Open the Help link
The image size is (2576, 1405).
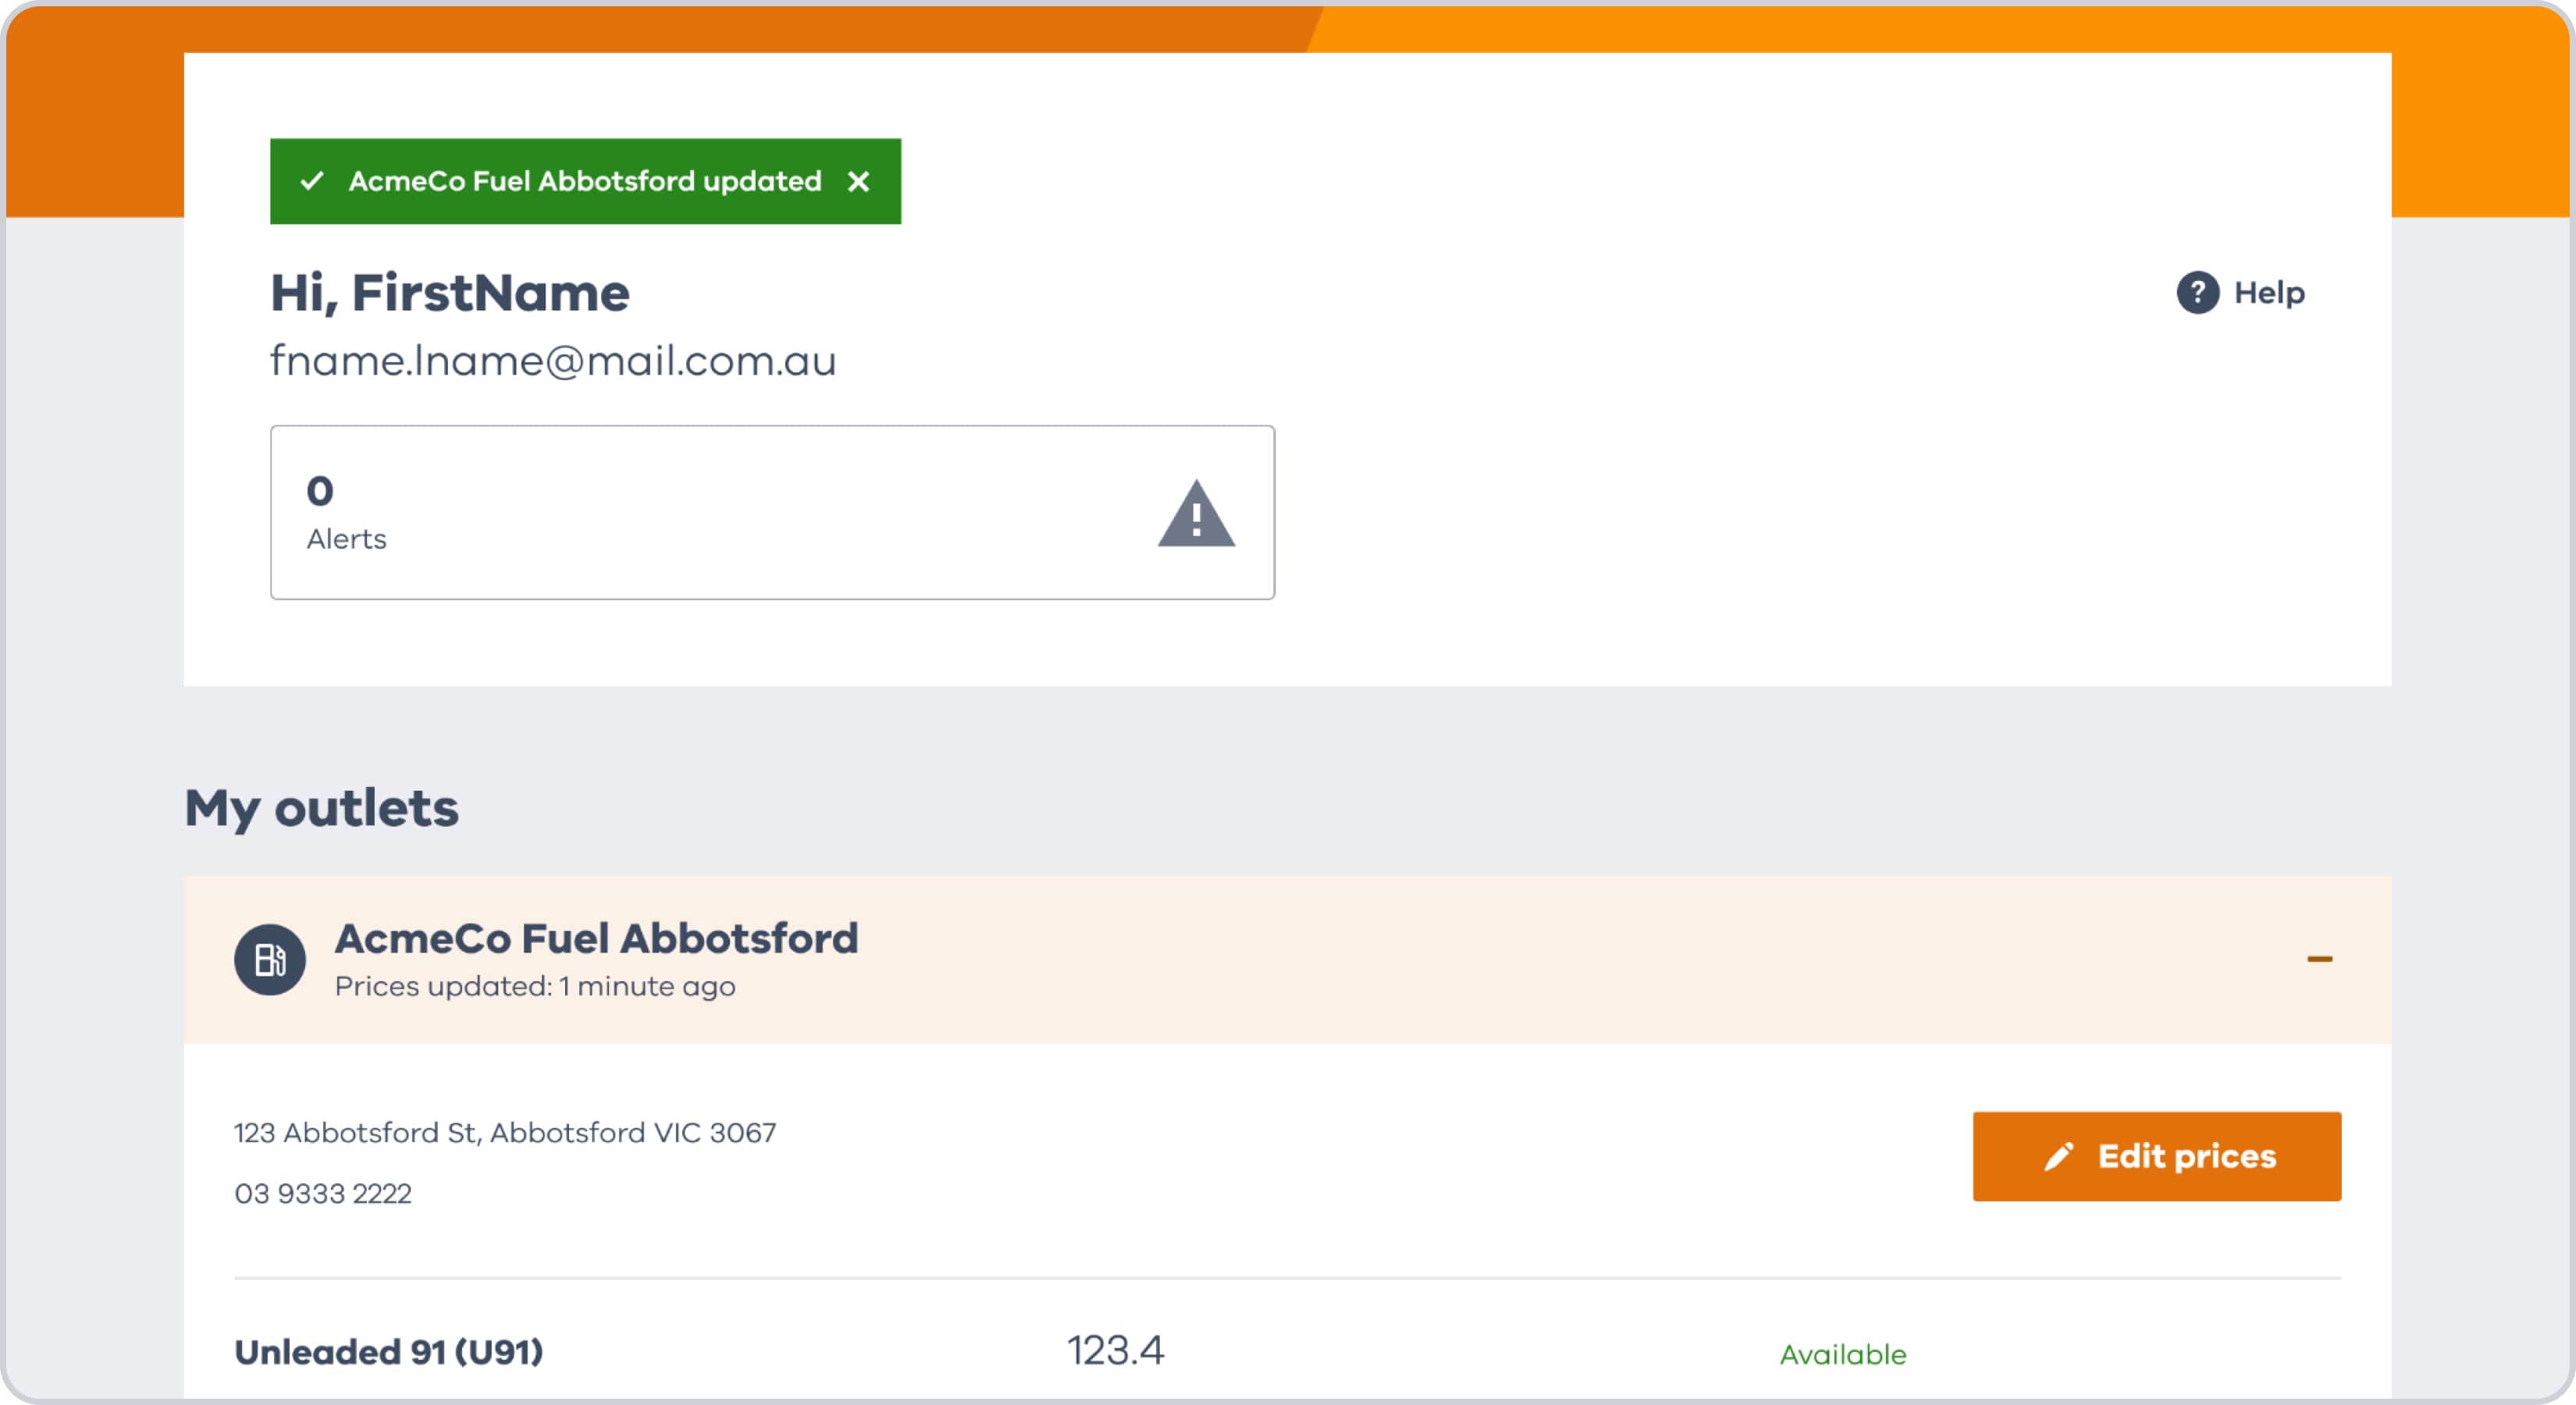(x=2241, y=292)
